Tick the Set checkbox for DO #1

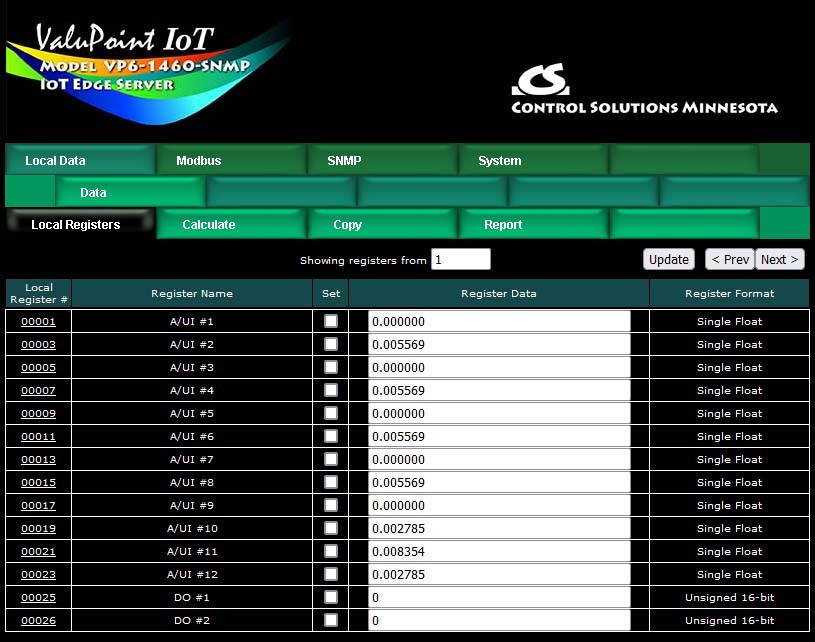point(331,597)
